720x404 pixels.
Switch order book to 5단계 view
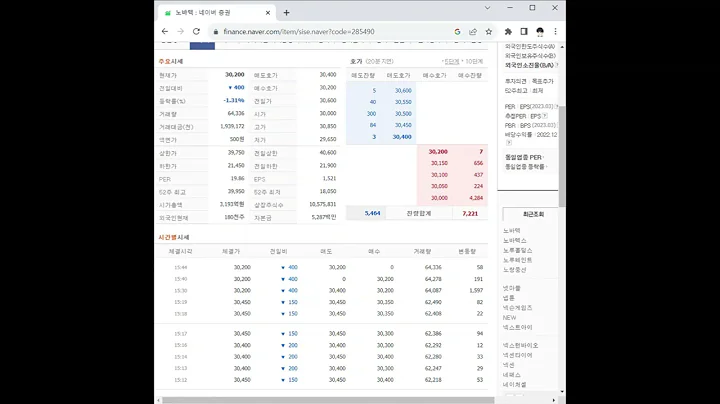click(x=451, y=62)
